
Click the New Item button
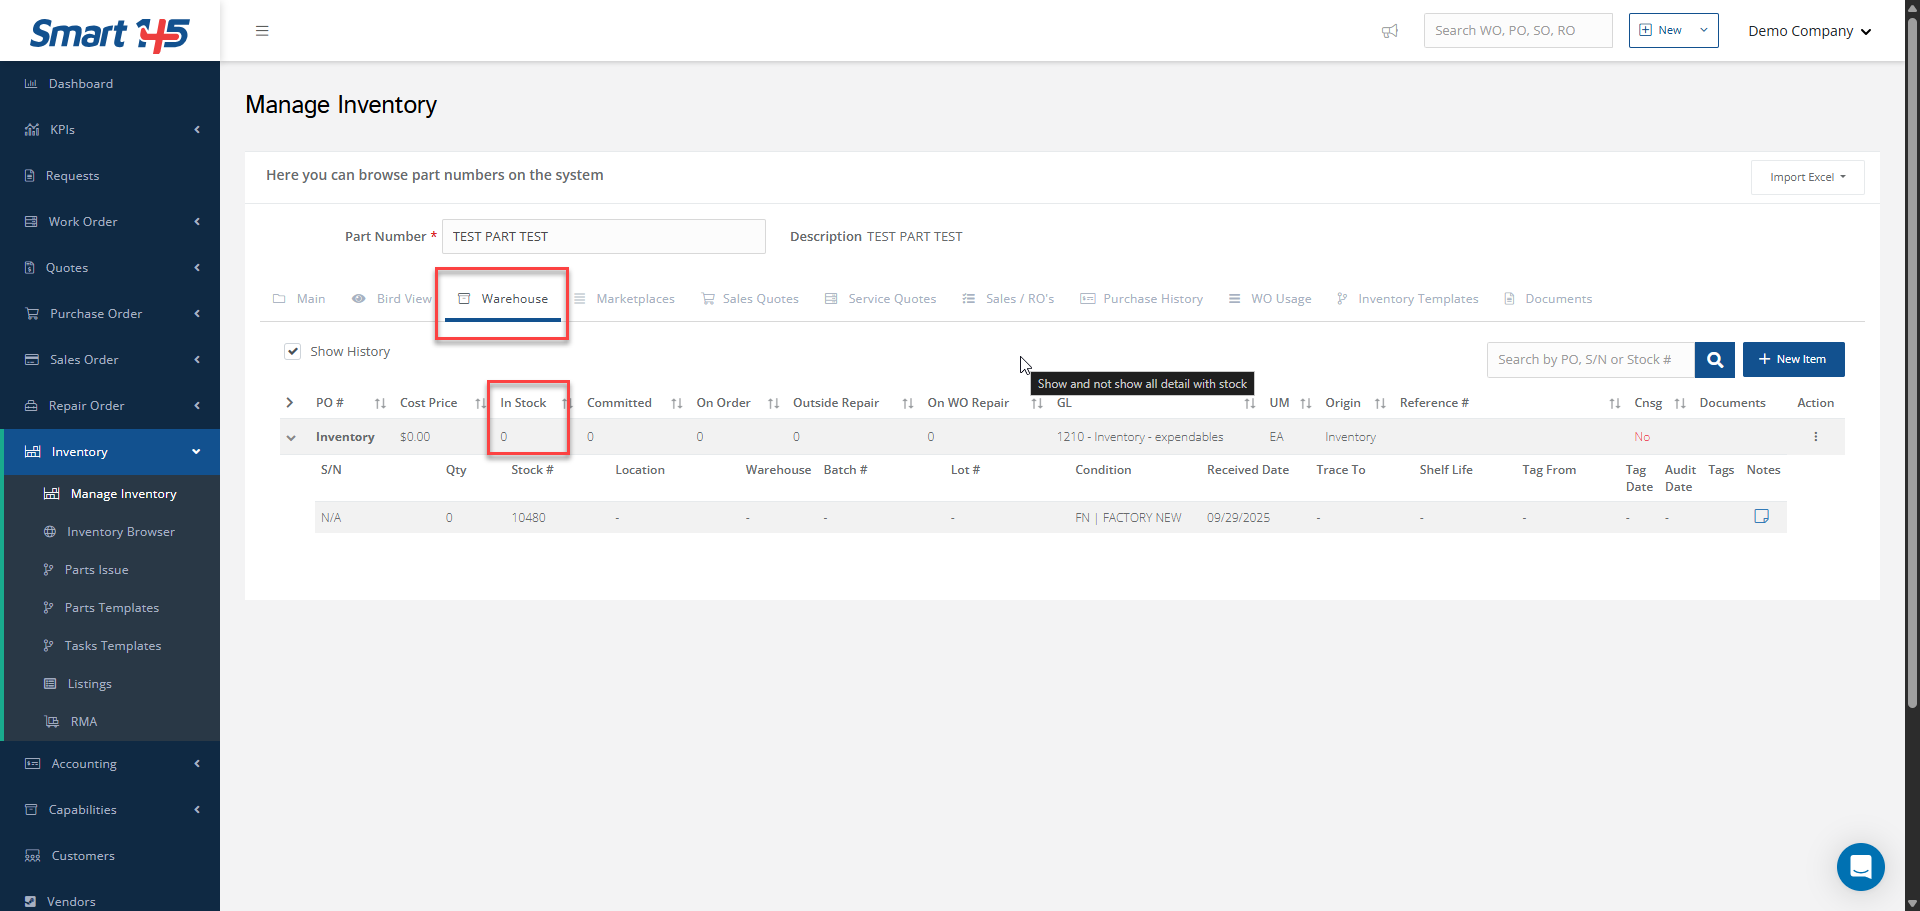pos(1793,360)
